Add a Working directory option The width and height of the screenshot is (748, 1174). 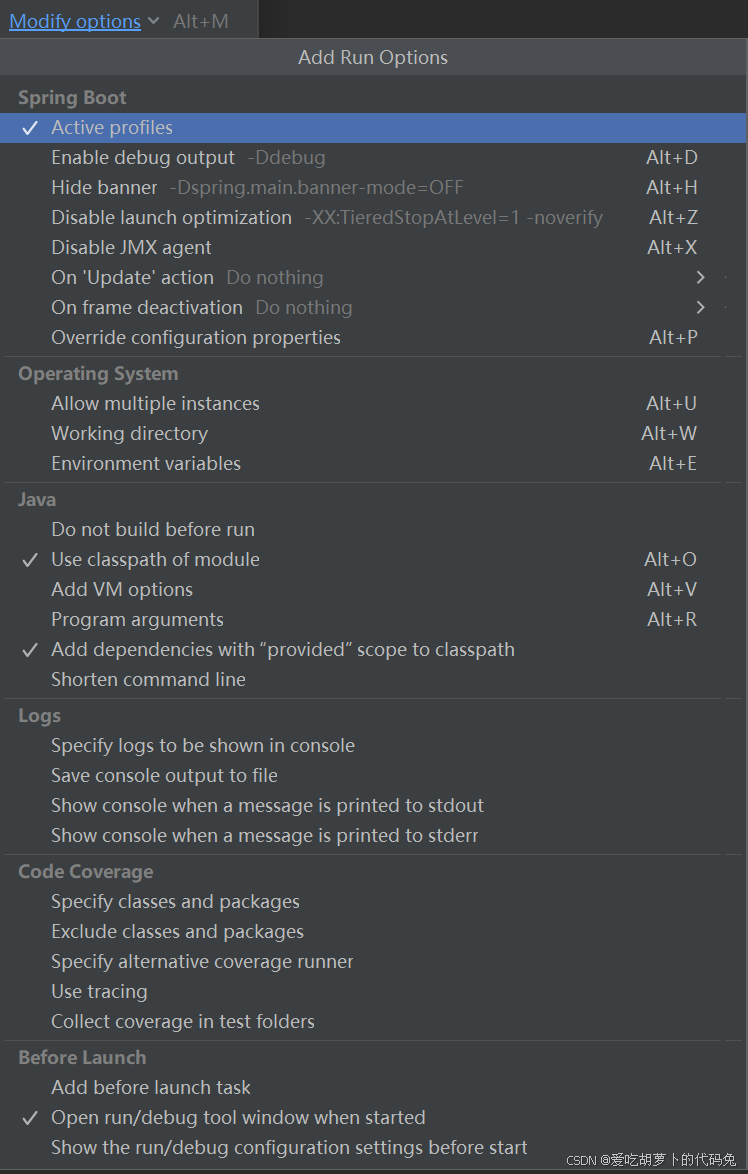129,433
